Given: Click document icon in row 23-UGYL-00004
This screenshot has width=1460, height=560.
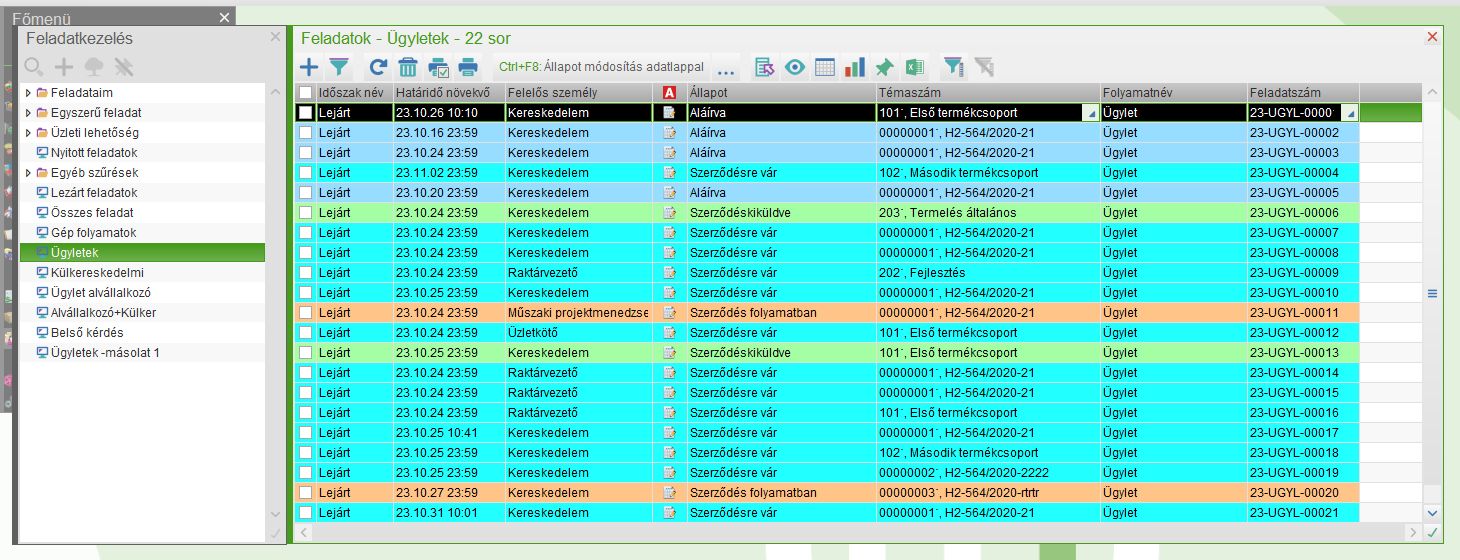Looking at the screenshot, I should click(x=670, y=173).
